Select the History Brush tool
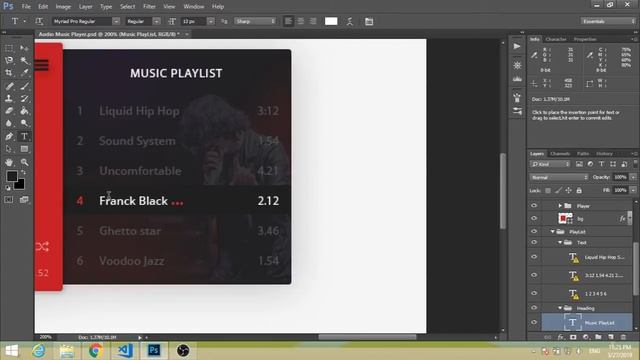Screen dimensions: 640x360 pos(24,98)
